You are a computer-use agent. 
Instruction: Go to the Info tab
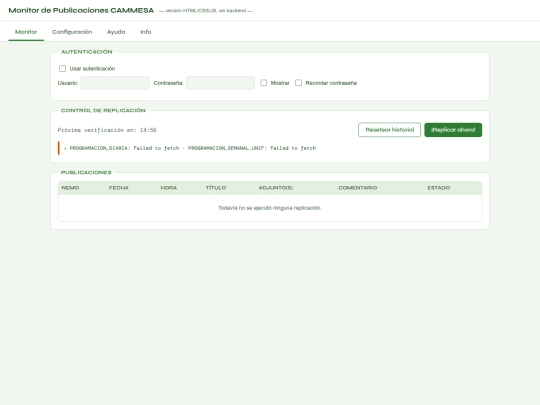point(146,32)
